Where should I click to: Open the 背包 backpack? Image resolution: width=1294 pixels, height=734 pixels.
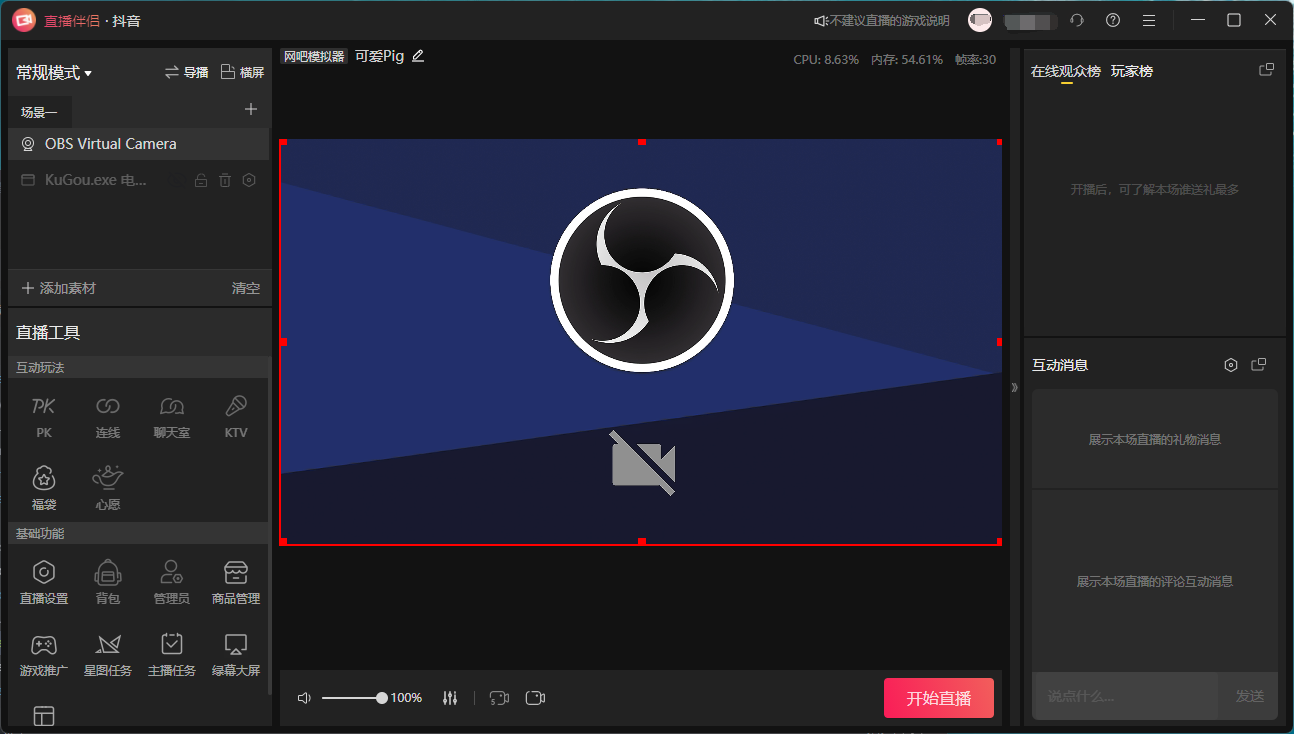click(107, 583)
